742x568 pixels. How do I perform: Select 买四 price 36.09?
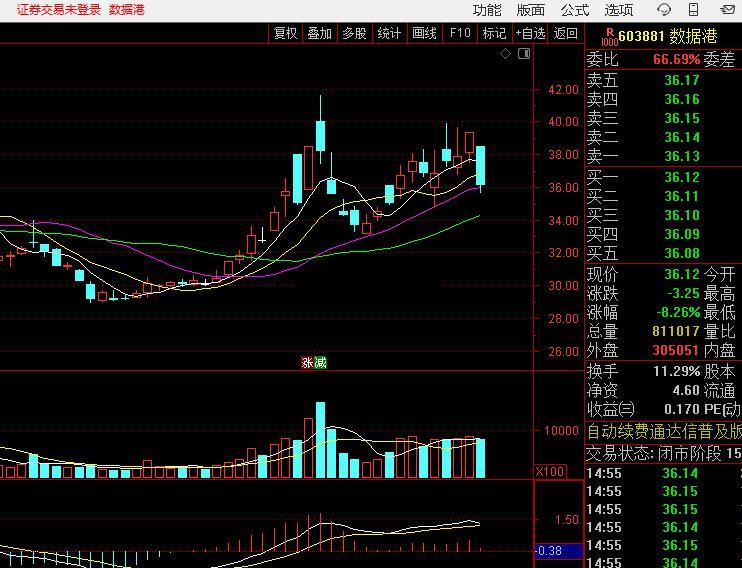[x=681, y=234]
